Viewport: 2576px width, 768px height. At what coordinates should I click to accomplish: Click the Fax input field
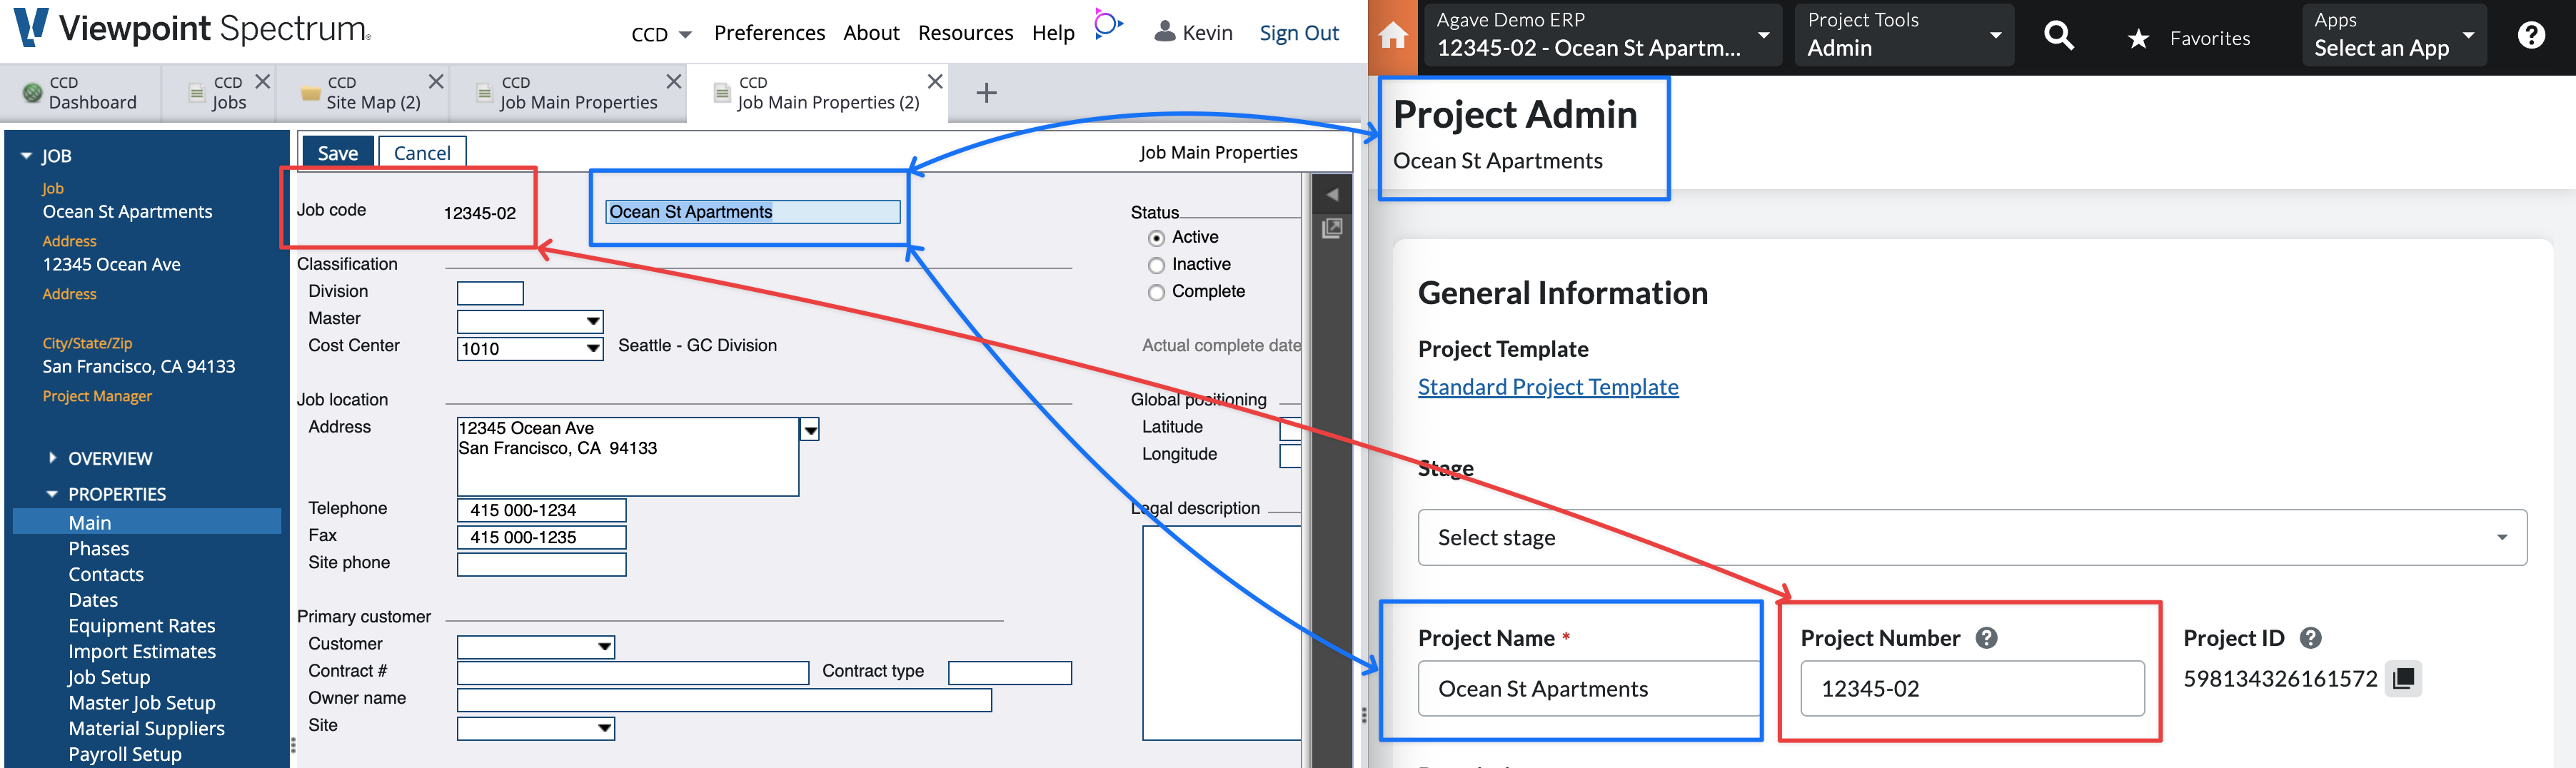[541, 537]
